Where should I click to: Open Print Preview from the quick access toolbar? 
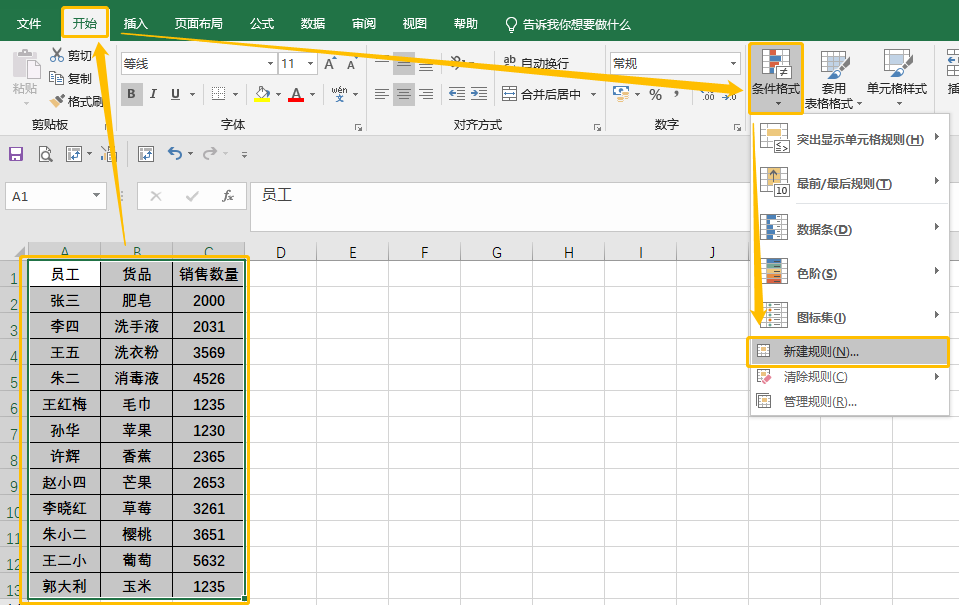tap(45, 154)
